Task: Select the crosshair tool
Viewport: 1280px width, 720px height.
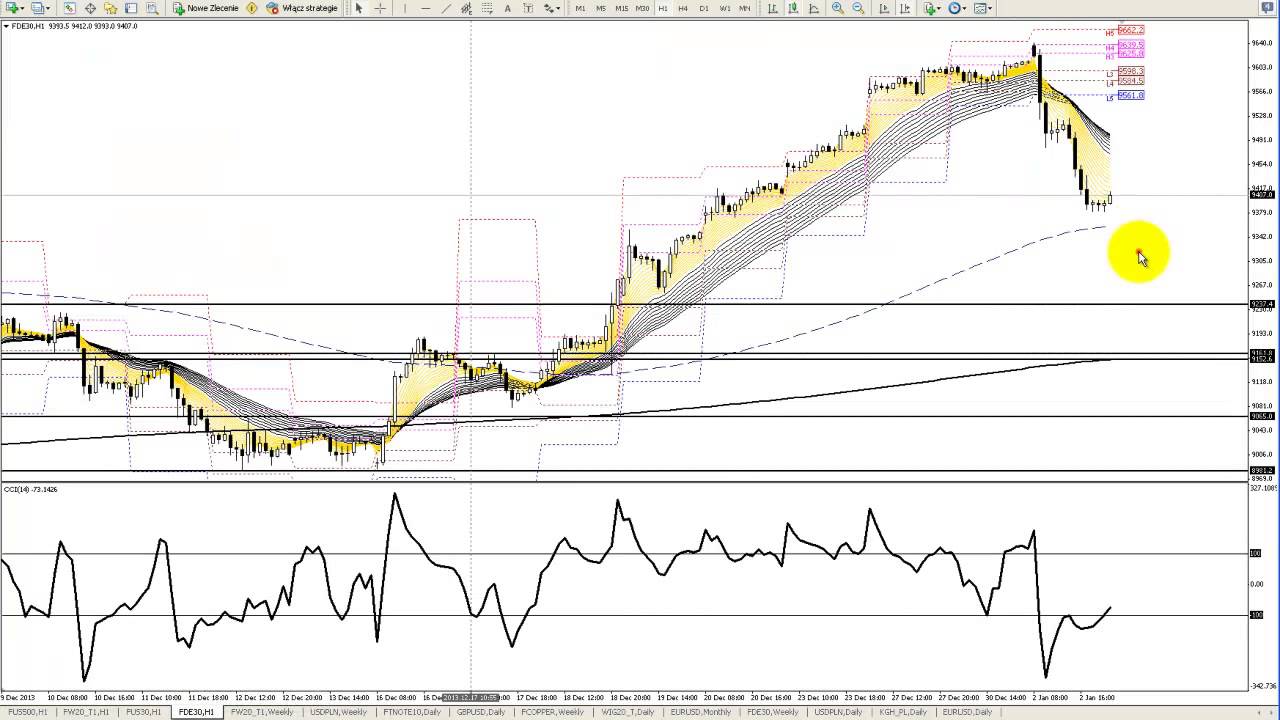Action: (380, 8)
